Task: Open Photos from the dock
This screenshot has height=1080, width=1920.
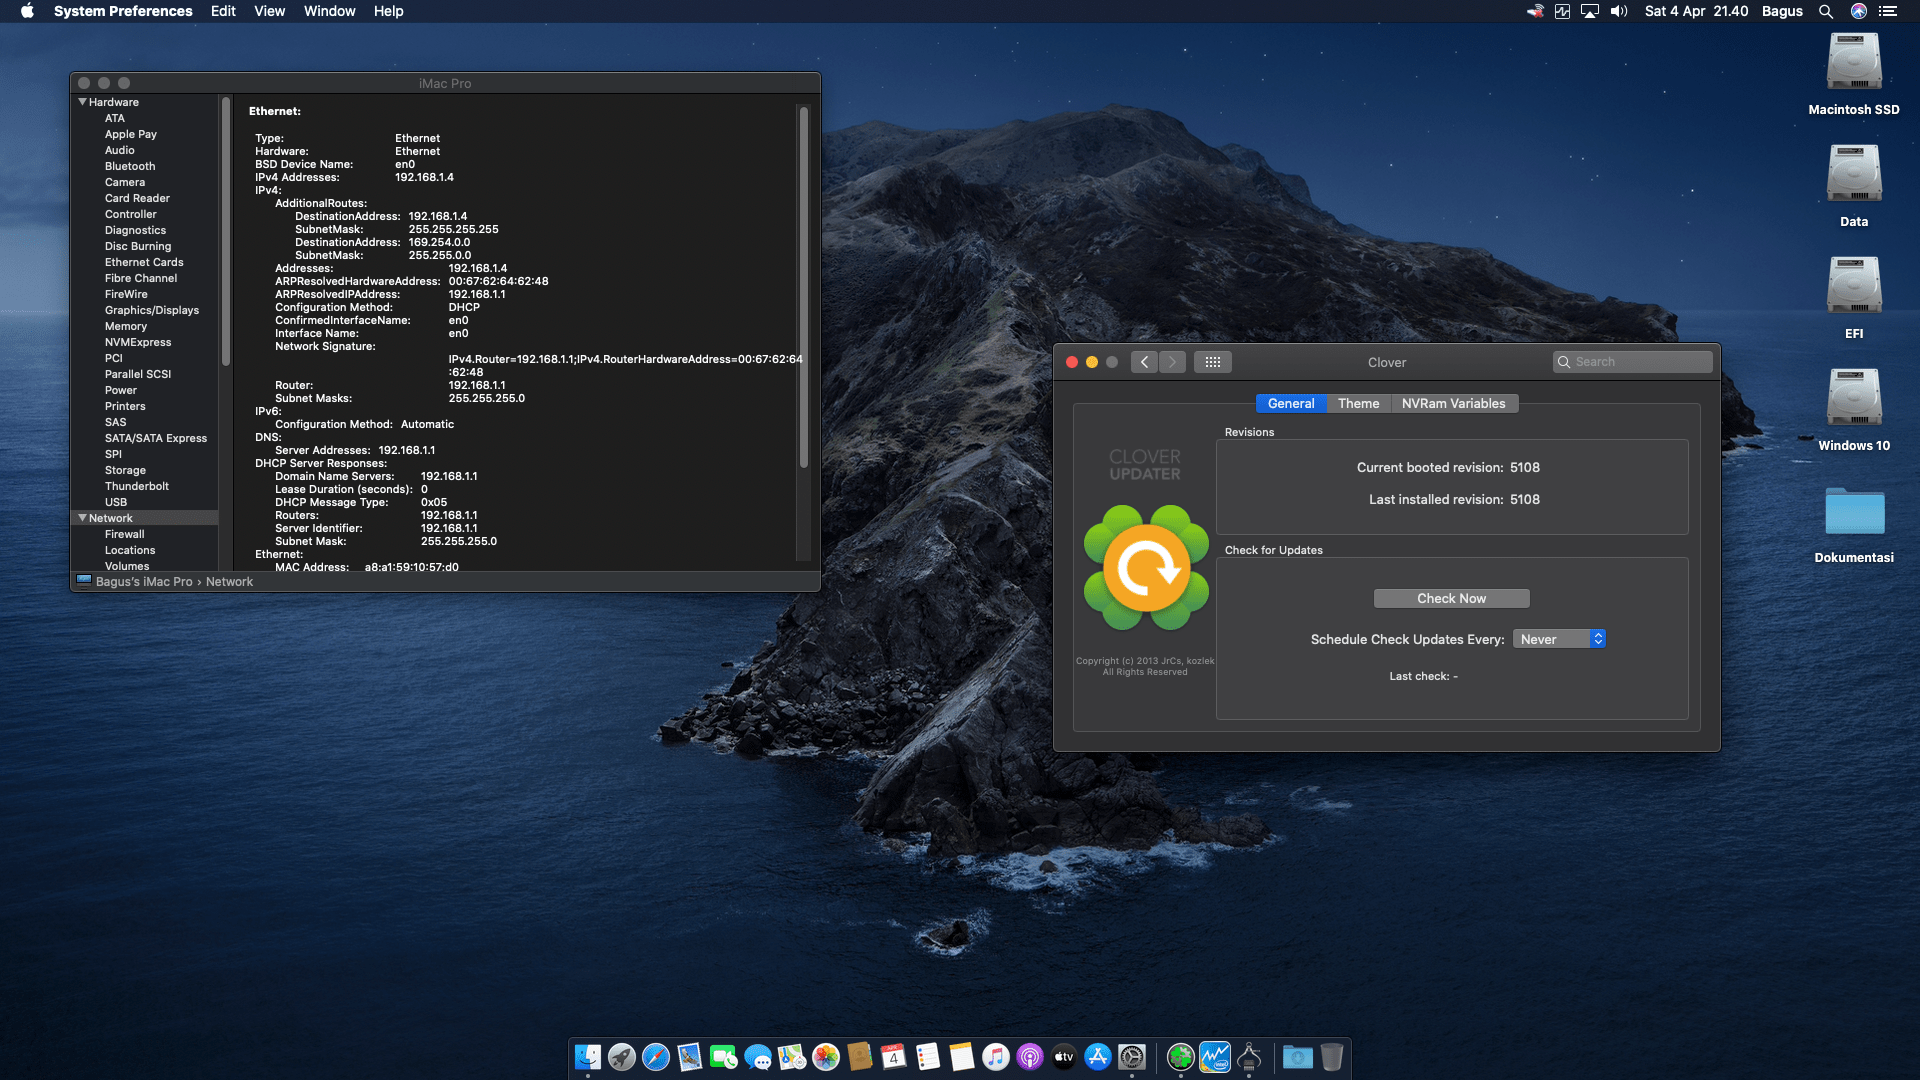Action: pyautogui.click(x=826, y=1057)
